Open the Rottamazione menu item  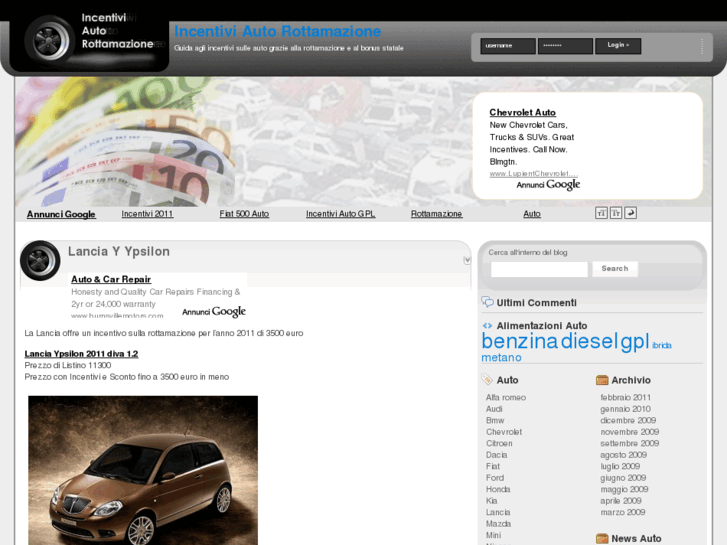436,214
